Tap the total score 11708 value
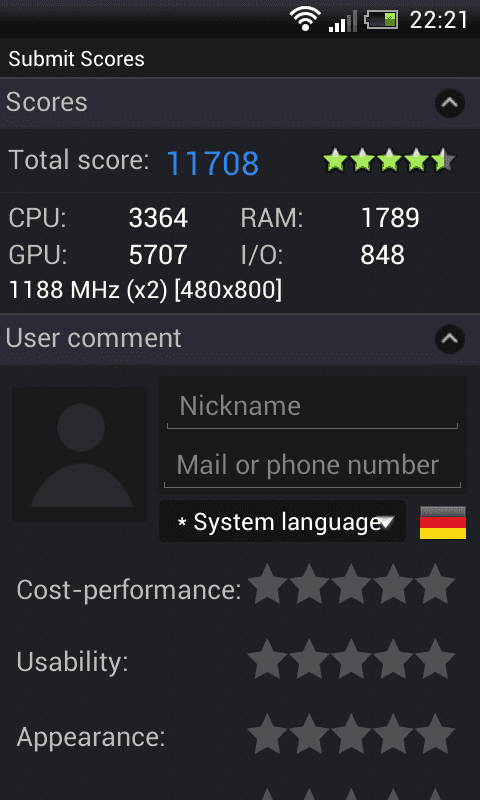The image size is (480, 800). click(x=213, y=163)
